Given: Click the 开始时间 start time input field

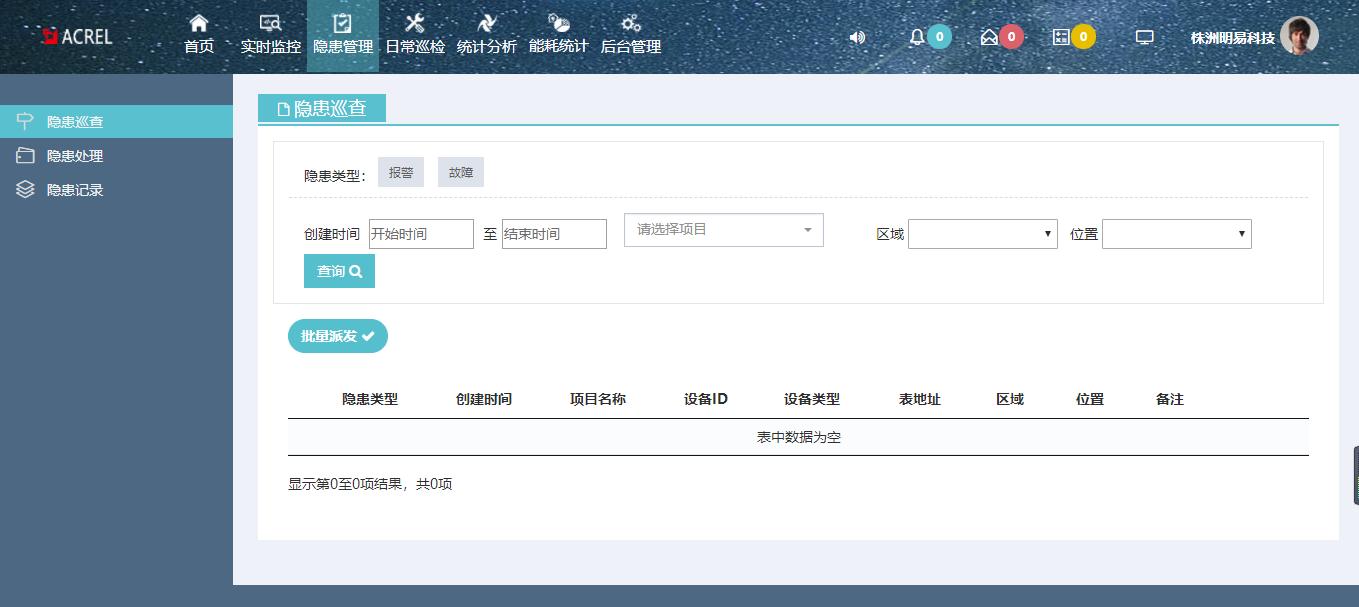Looking at the screenshot, I should [x=421, y=233].
